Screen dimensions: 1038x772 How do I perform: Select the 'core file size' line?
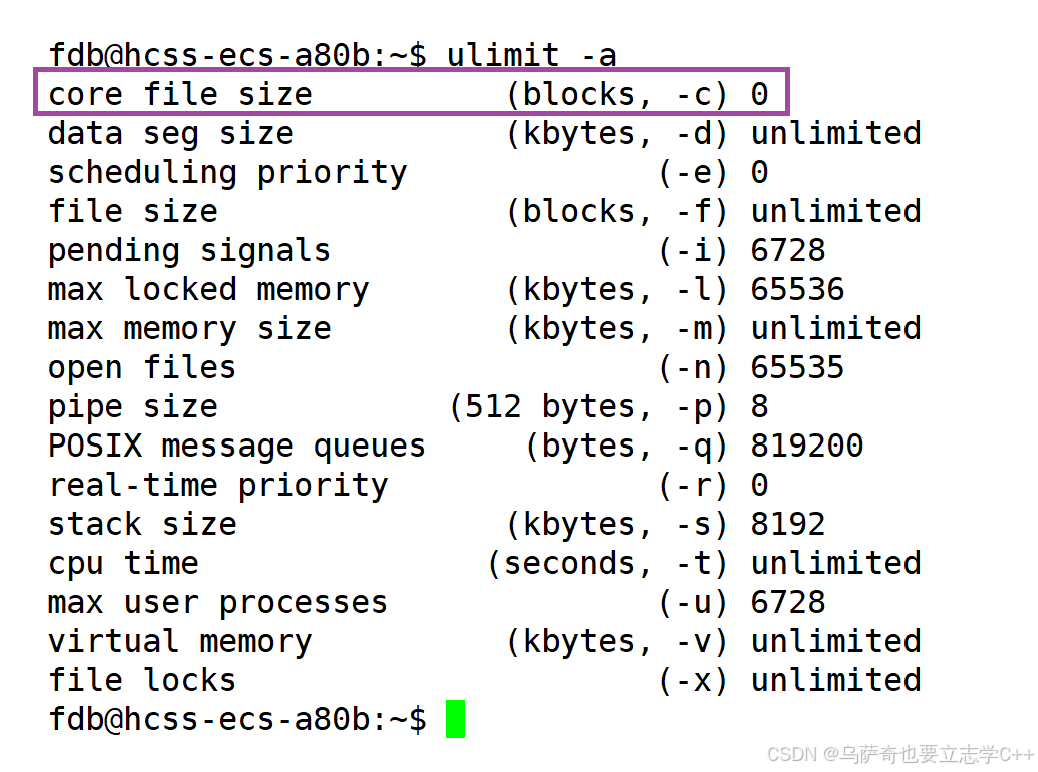(411, 92)
